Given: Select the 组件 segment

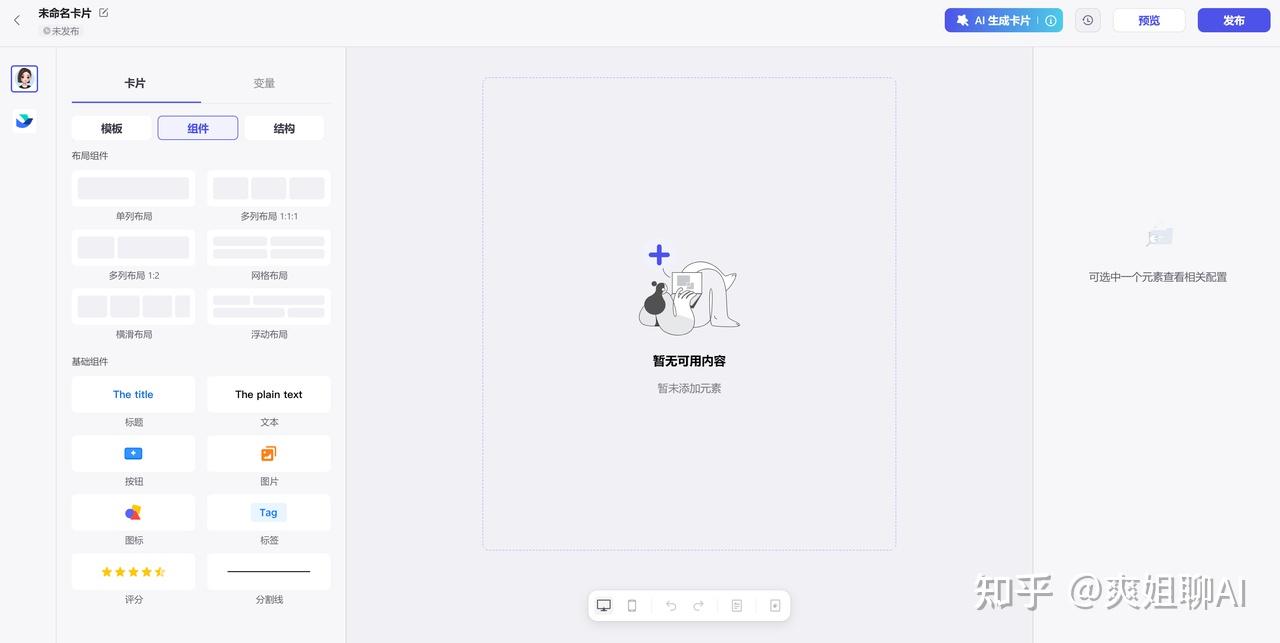Looking at the screenshot, I should (198, 128).
